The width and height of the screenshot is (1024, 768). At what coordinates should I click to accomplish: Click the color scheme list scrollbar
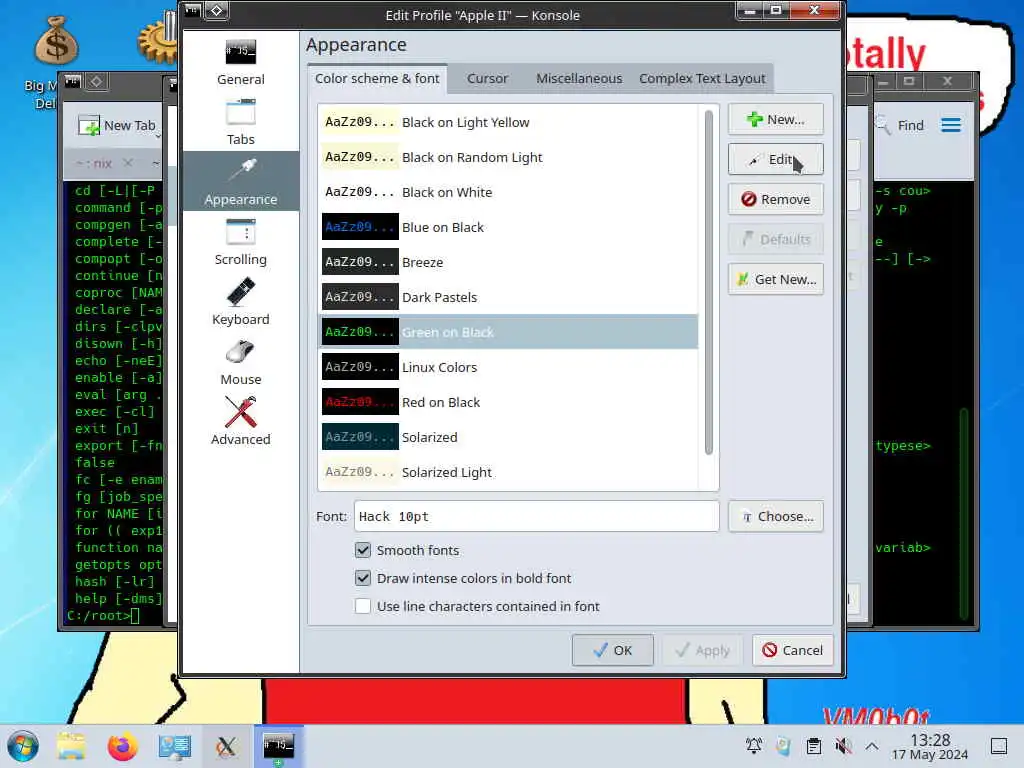tap(709, 282)
